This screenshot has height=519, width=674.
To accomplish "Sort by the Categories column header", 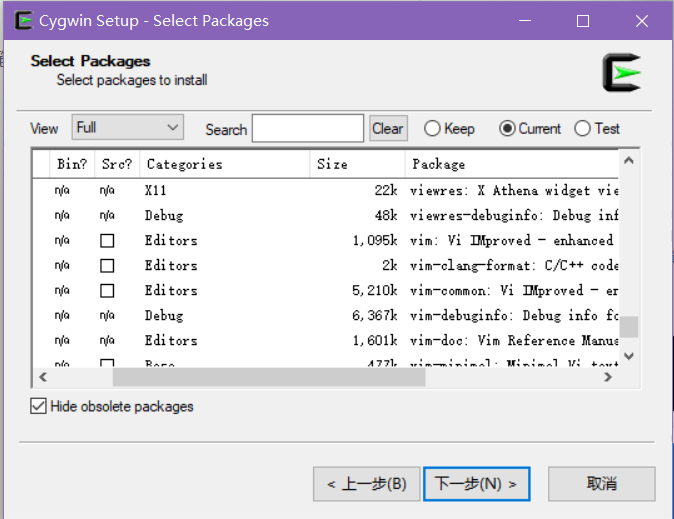I will coord(225,164).
